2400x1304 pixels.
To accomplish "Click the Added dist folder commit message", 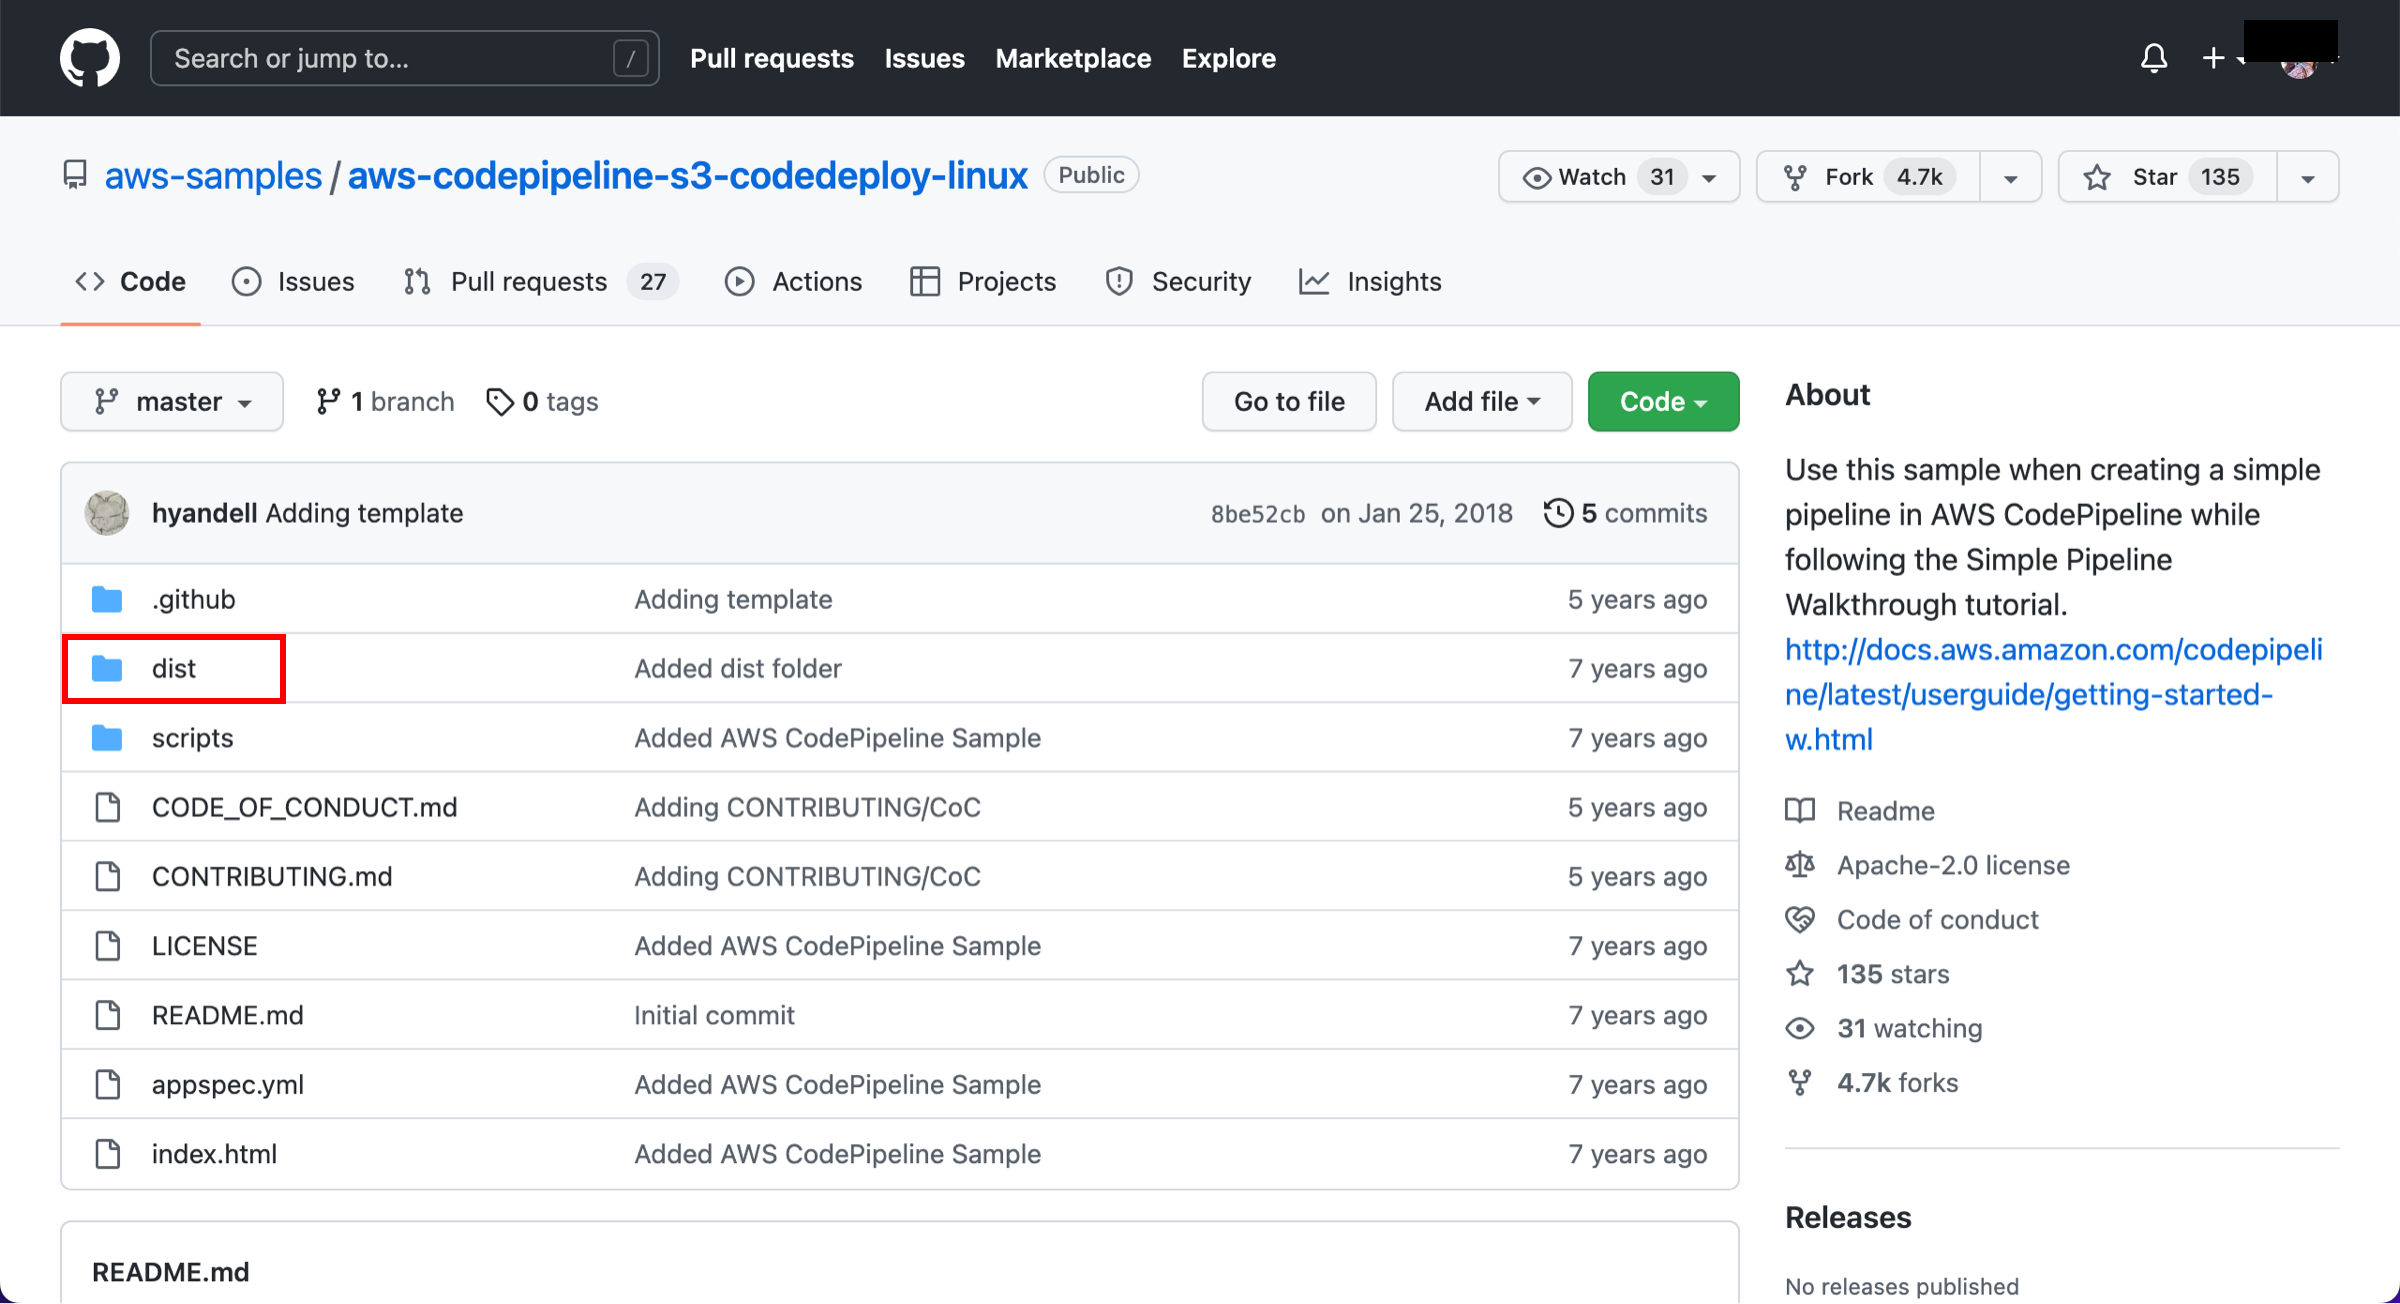I will pyautogui.click(x=738, y=668).
